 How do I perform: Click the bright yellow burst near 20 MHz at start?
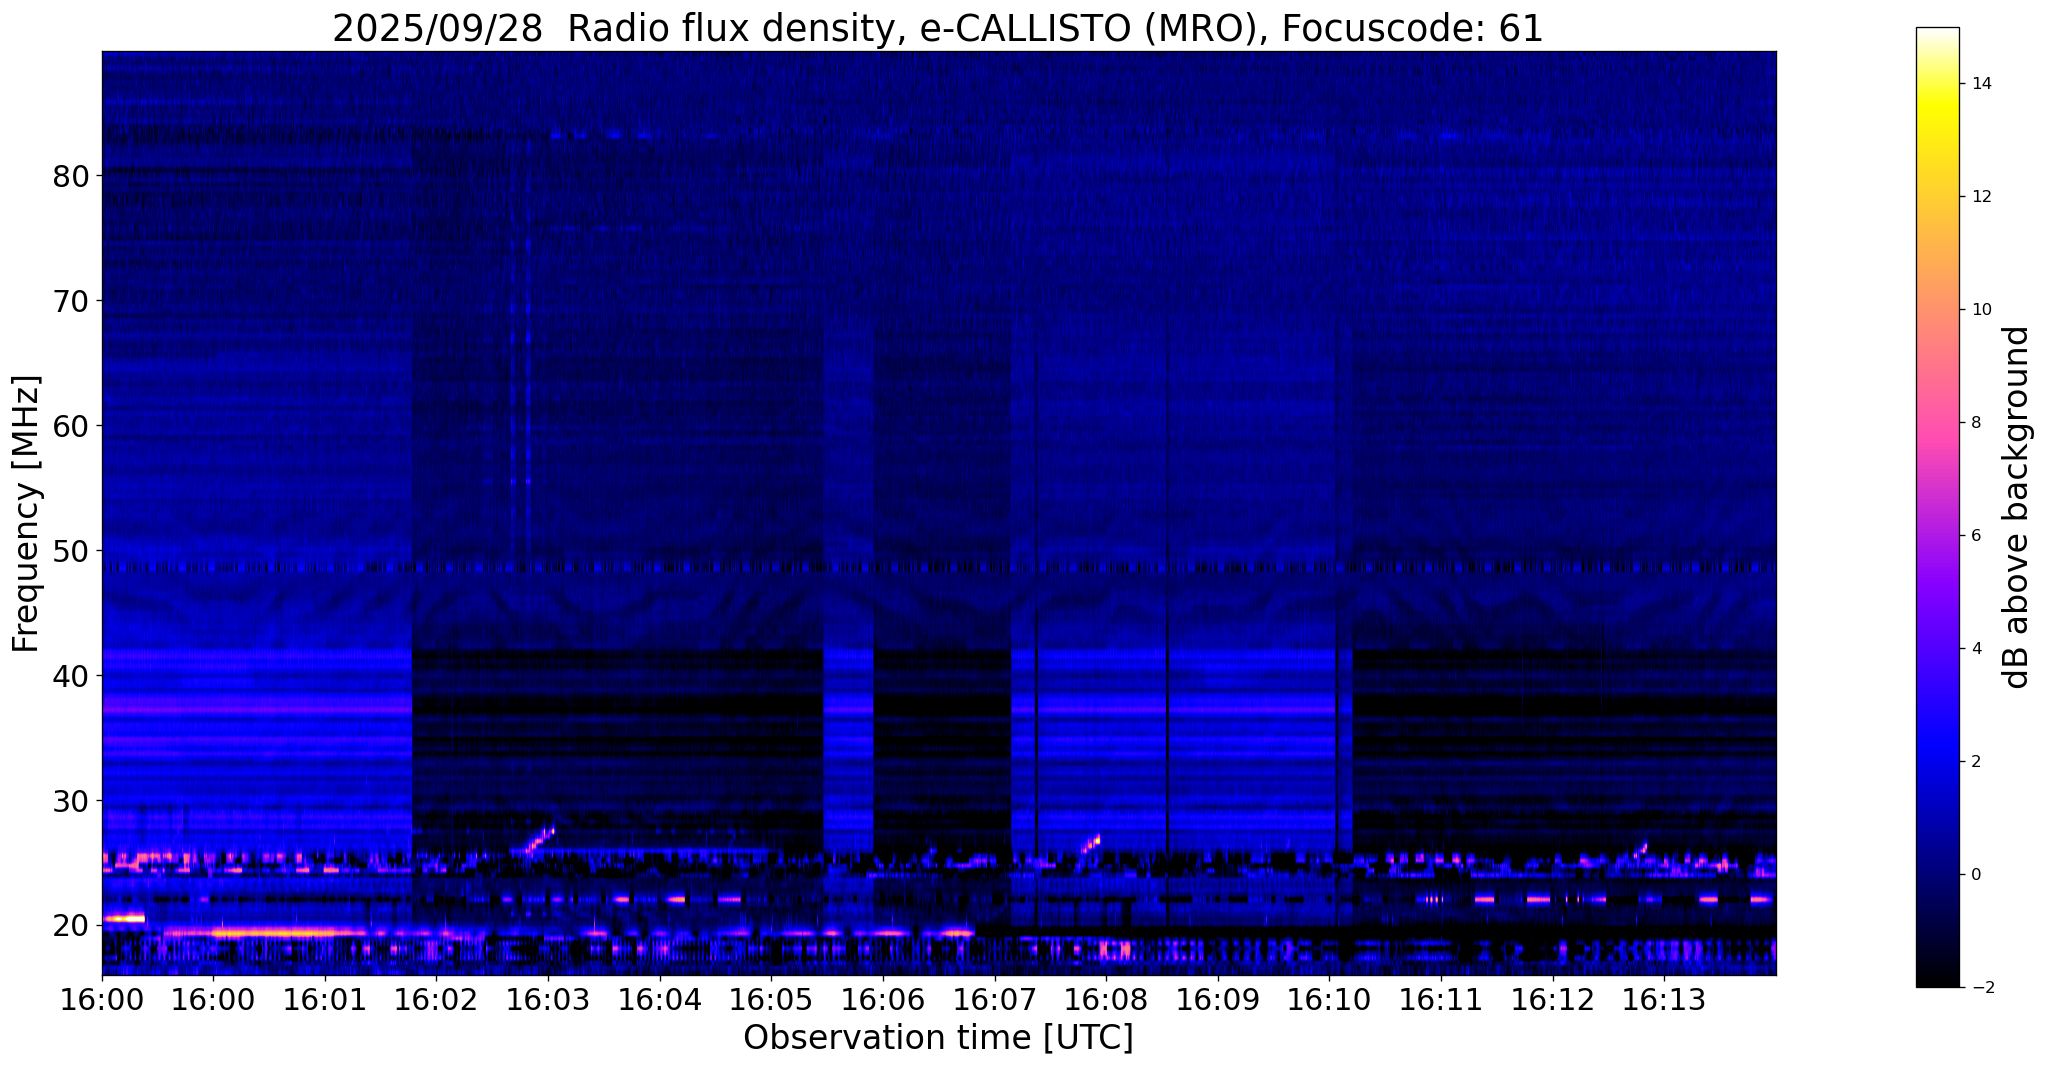(x=124, y=918)
